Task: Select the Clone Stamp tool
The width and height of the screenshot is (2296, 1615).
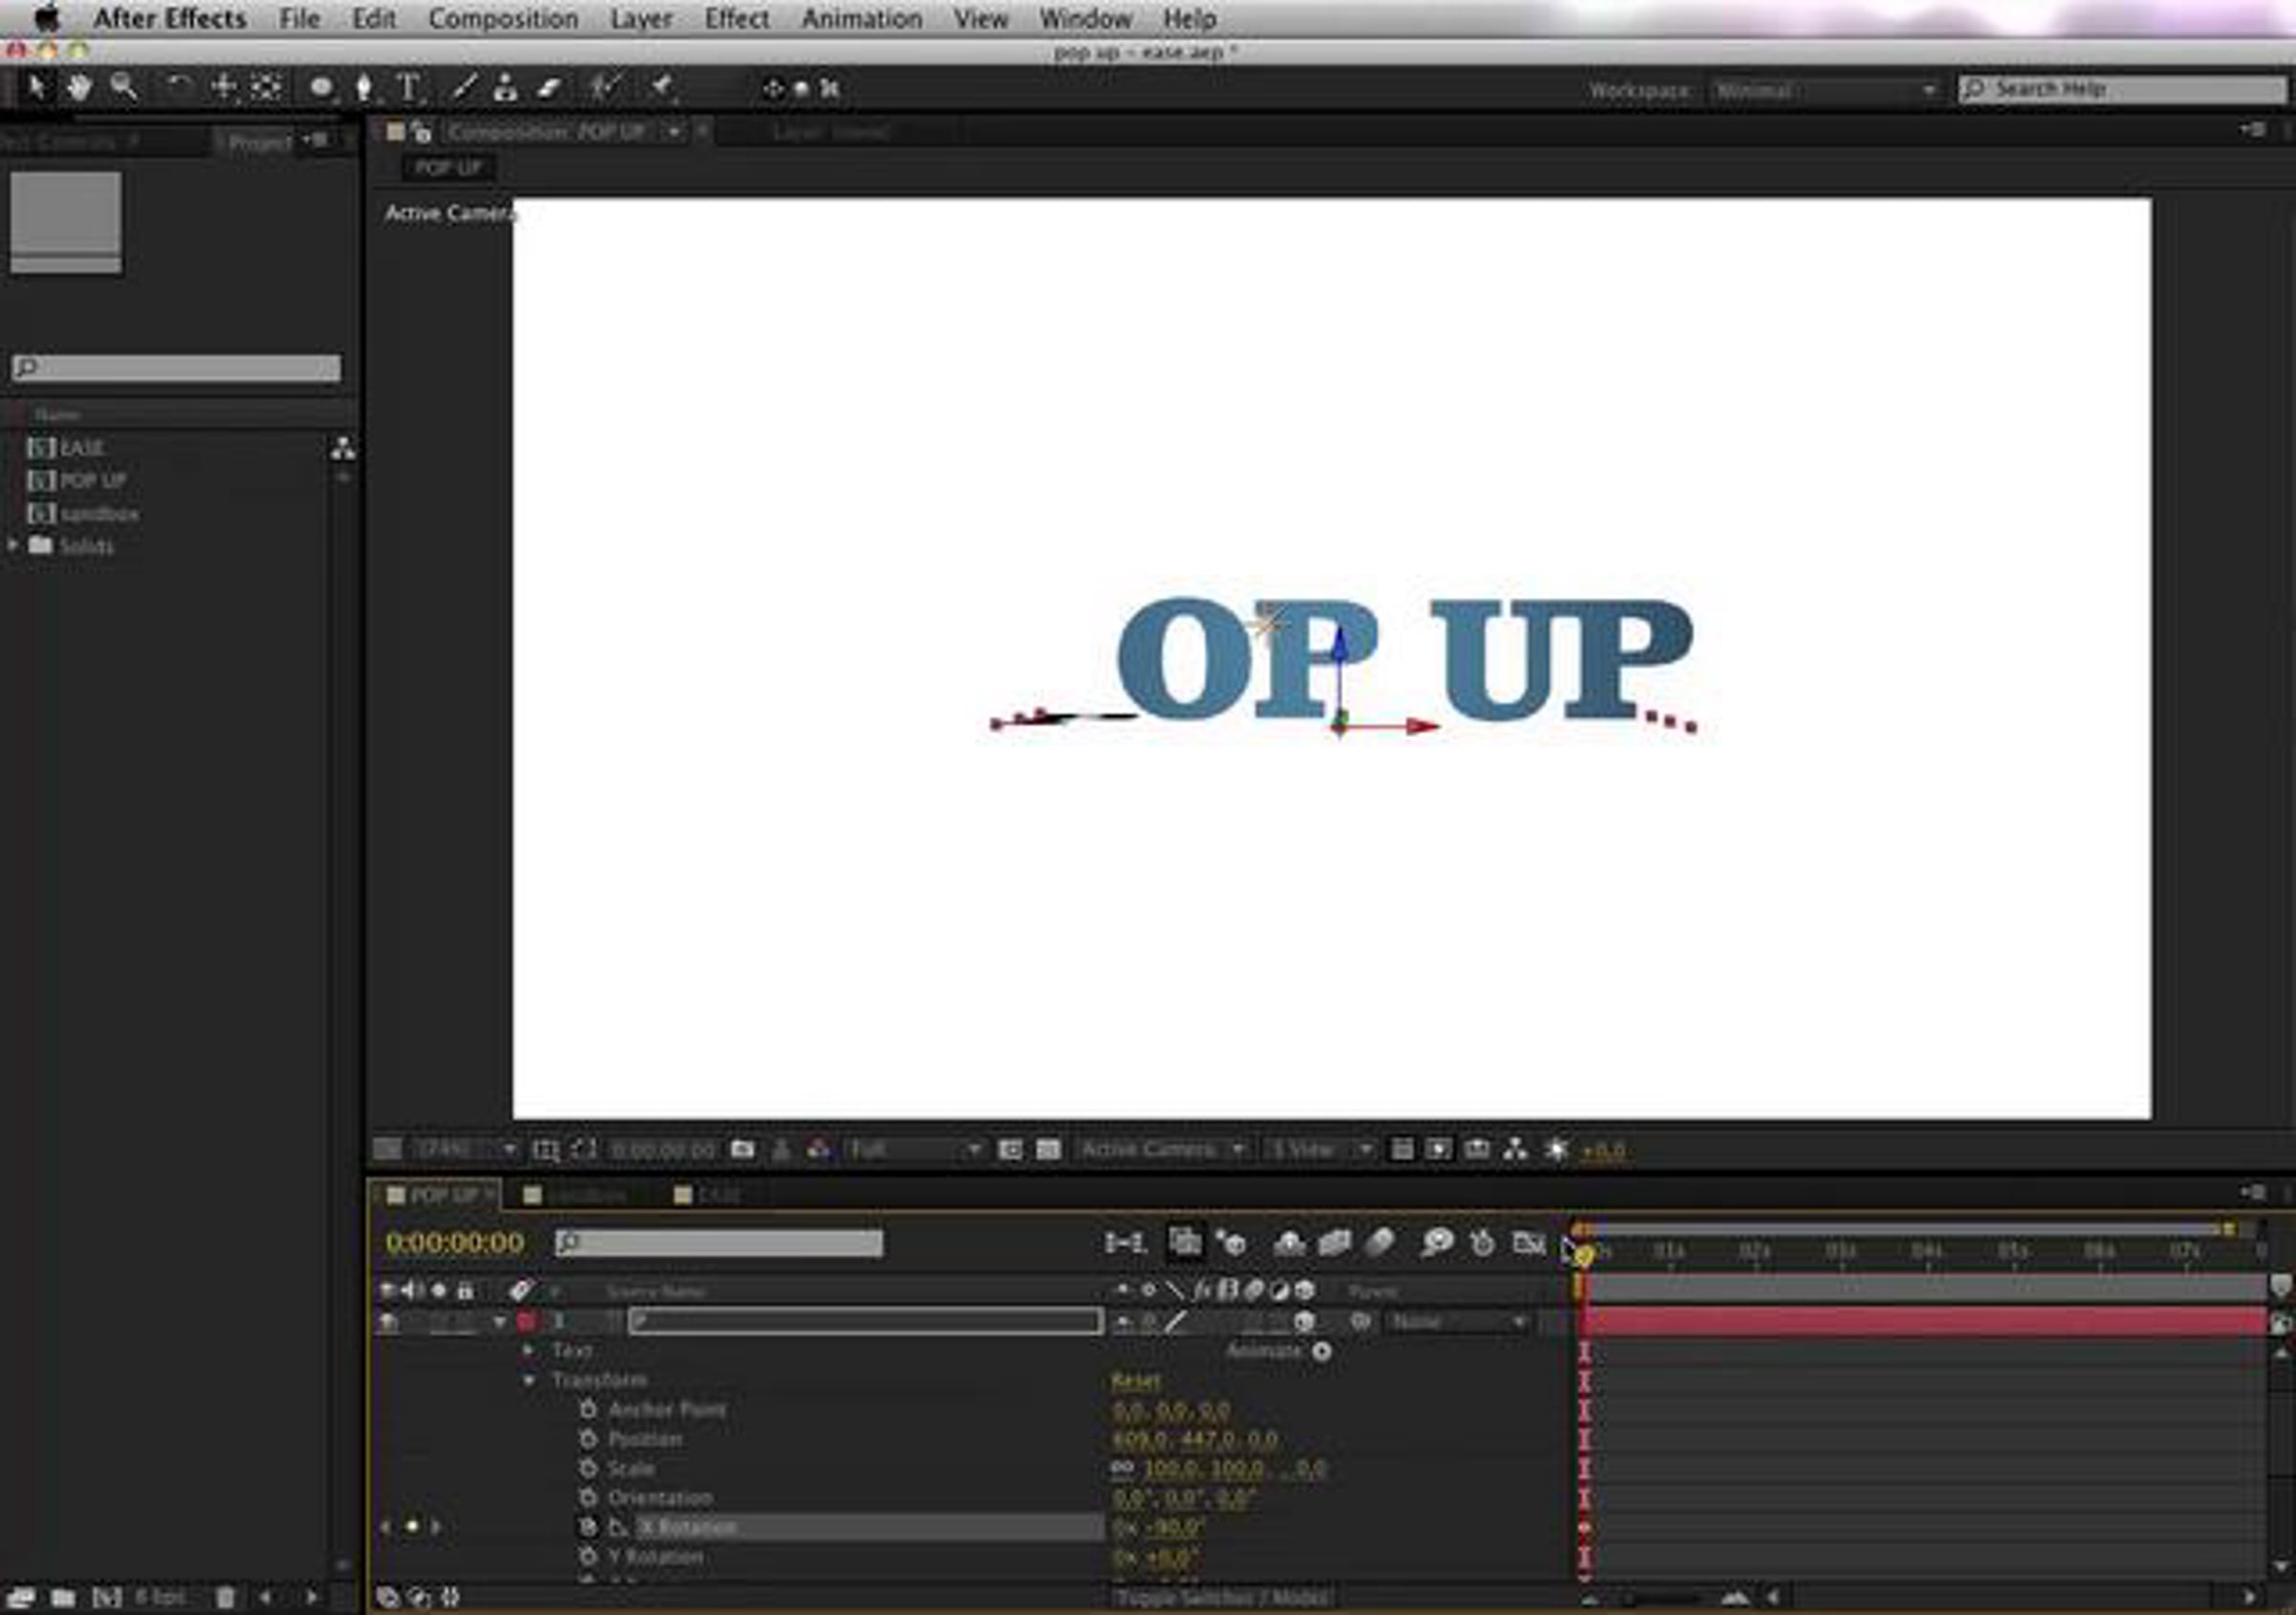Action: click(x=506, y=88)
